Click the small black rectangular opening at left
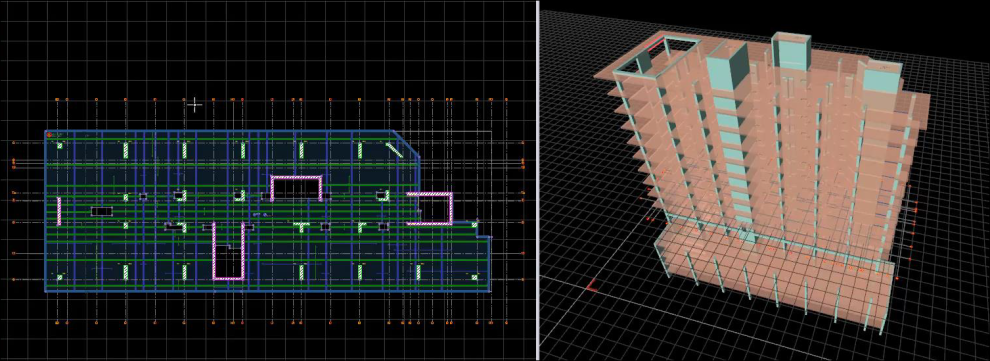The height and width of the screenshot is (361, 990). 102,211
